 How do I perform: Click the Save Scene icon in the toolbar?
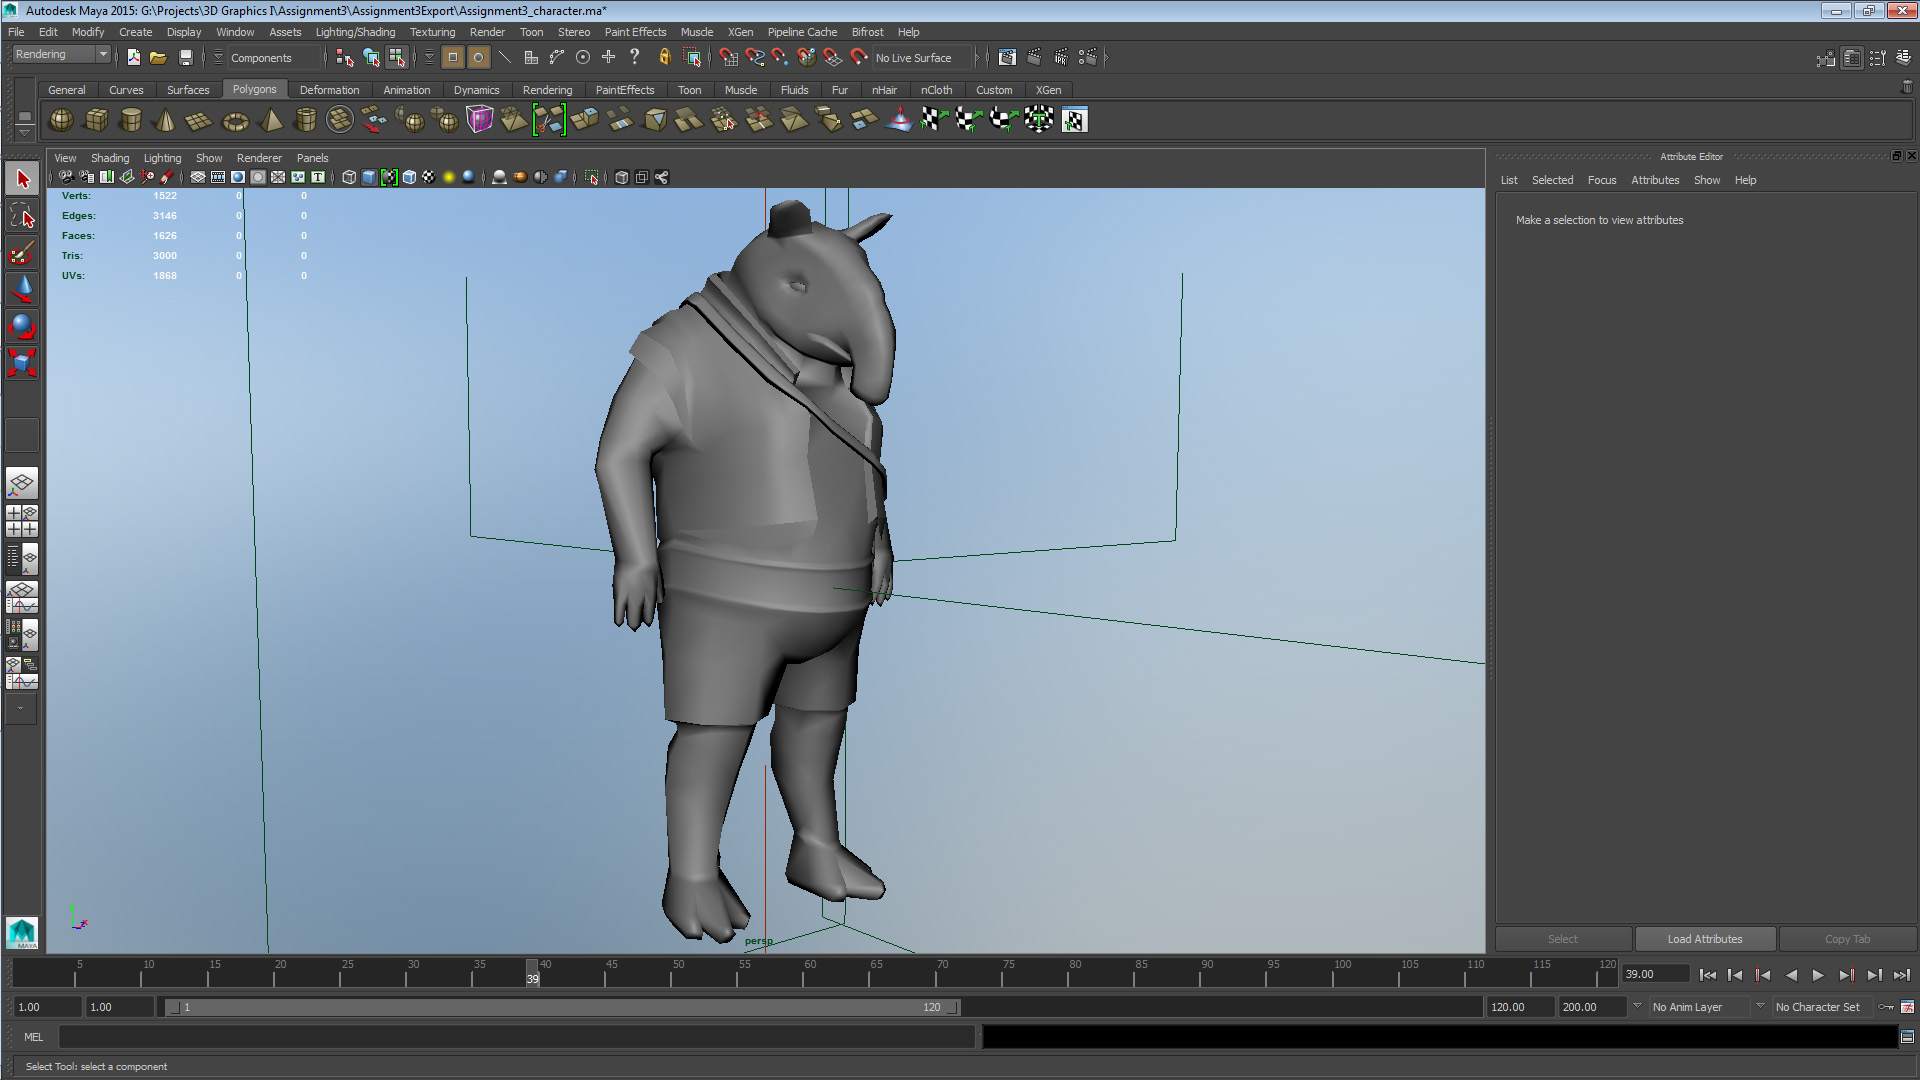click(186, 57)
